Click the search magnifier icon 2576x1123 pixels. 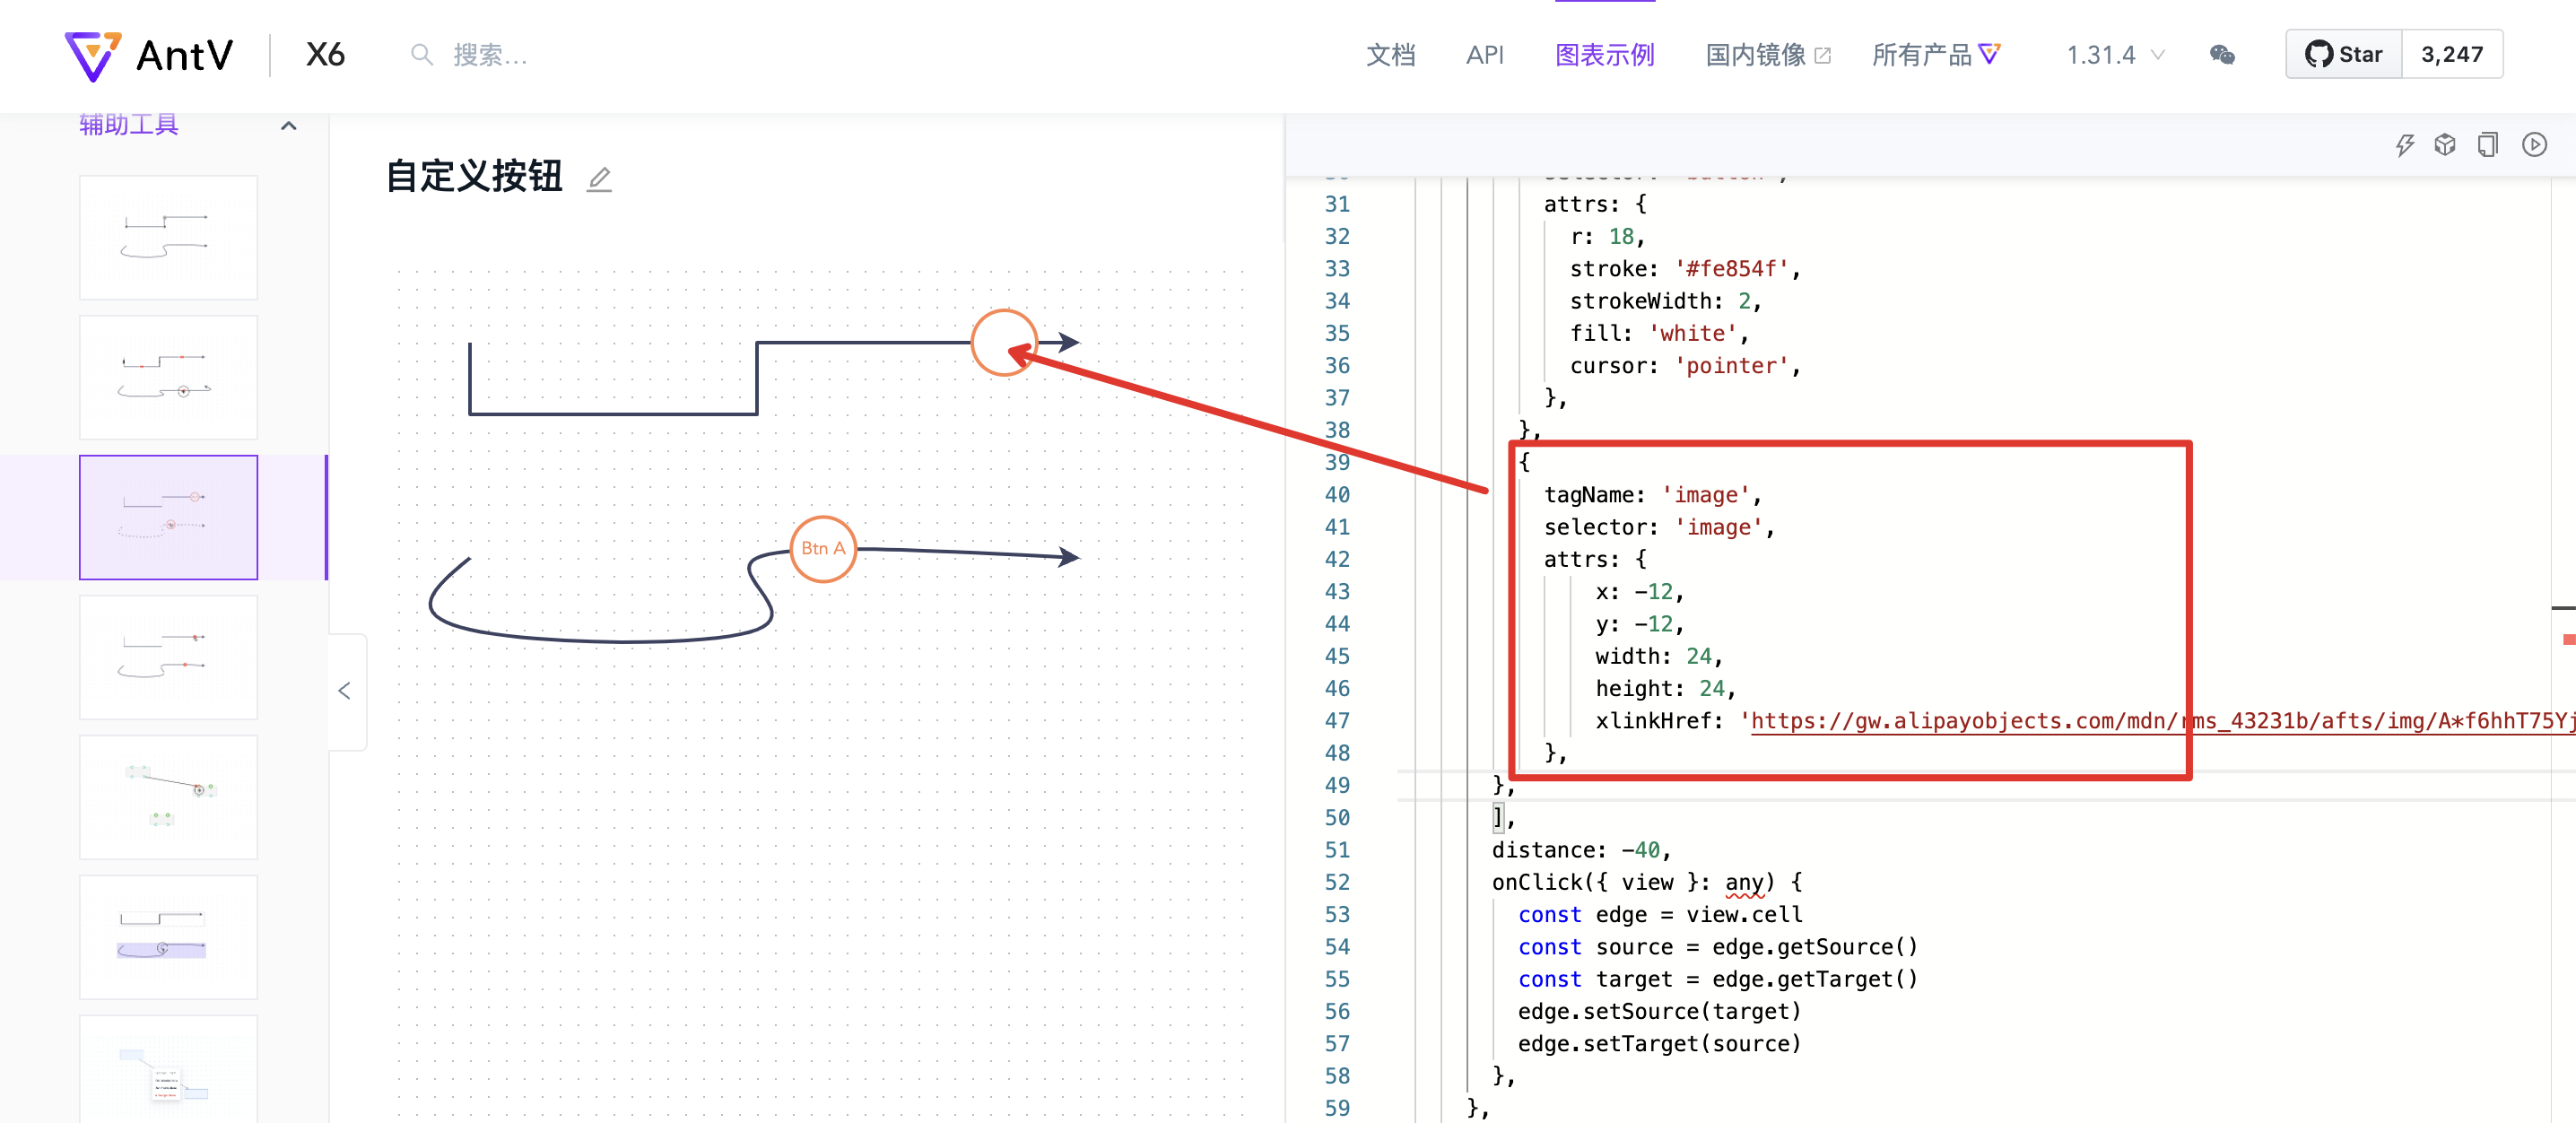pyautogui.click(x=422, y=55)
